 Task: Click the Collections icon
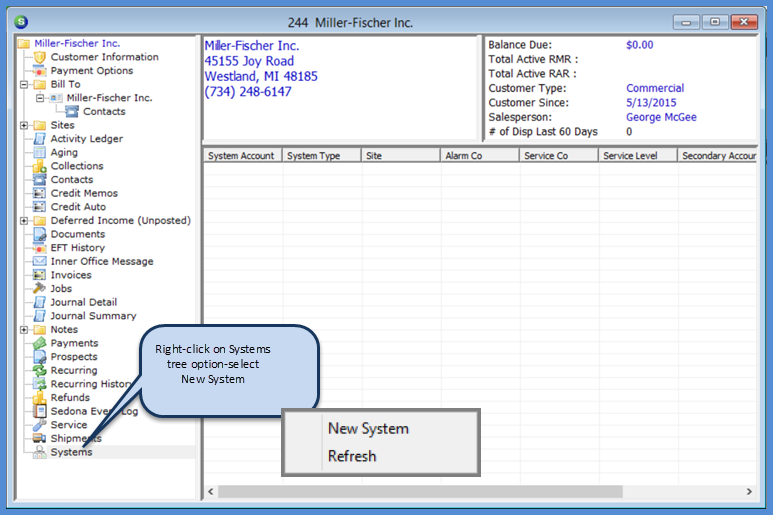coord(39,166)
